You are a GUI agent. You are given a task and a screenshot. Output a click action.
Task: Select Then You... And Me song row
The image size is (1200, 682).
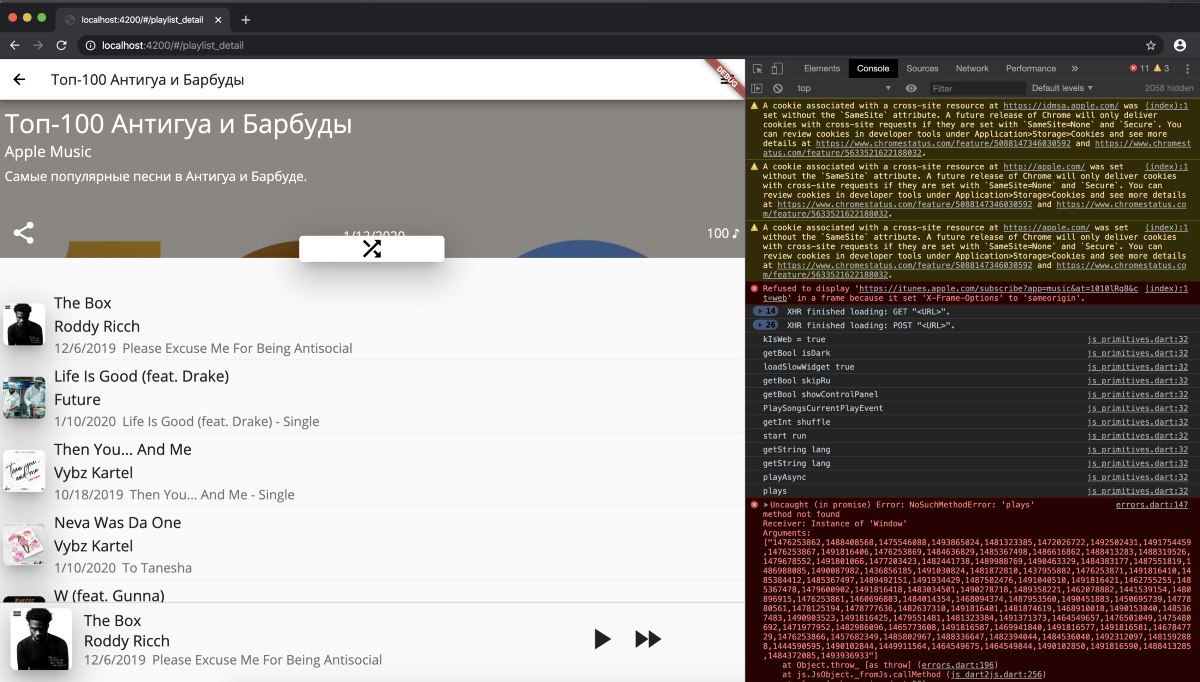[x=372, y=471]
